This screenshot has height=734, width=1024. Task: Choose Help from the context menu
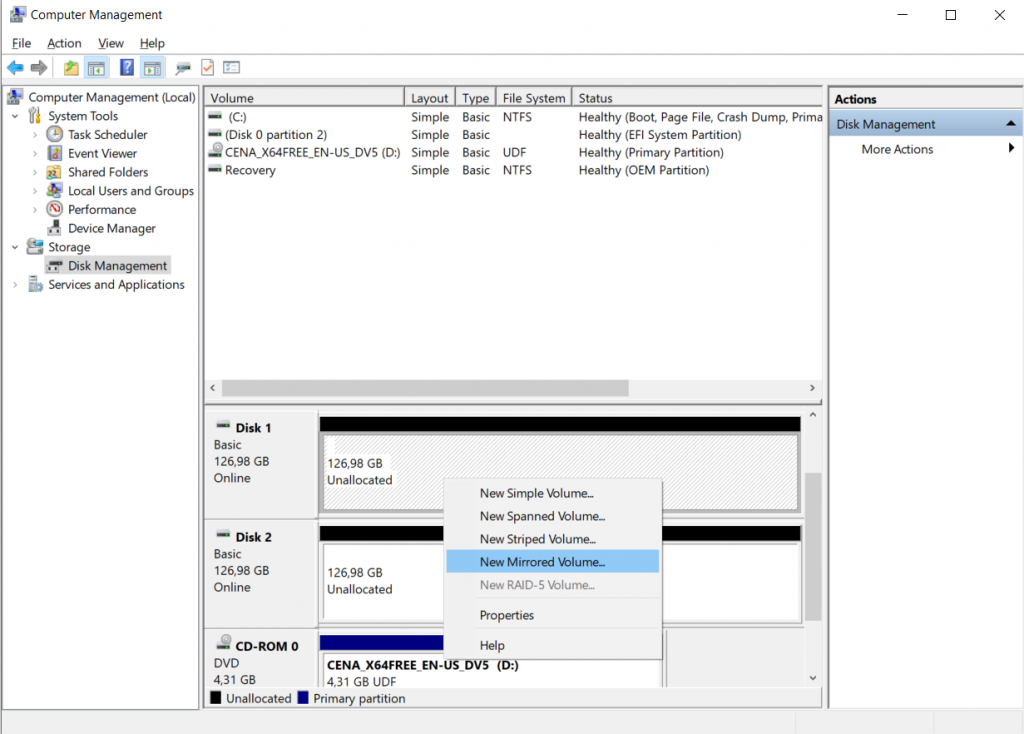[x=552, y=645]
